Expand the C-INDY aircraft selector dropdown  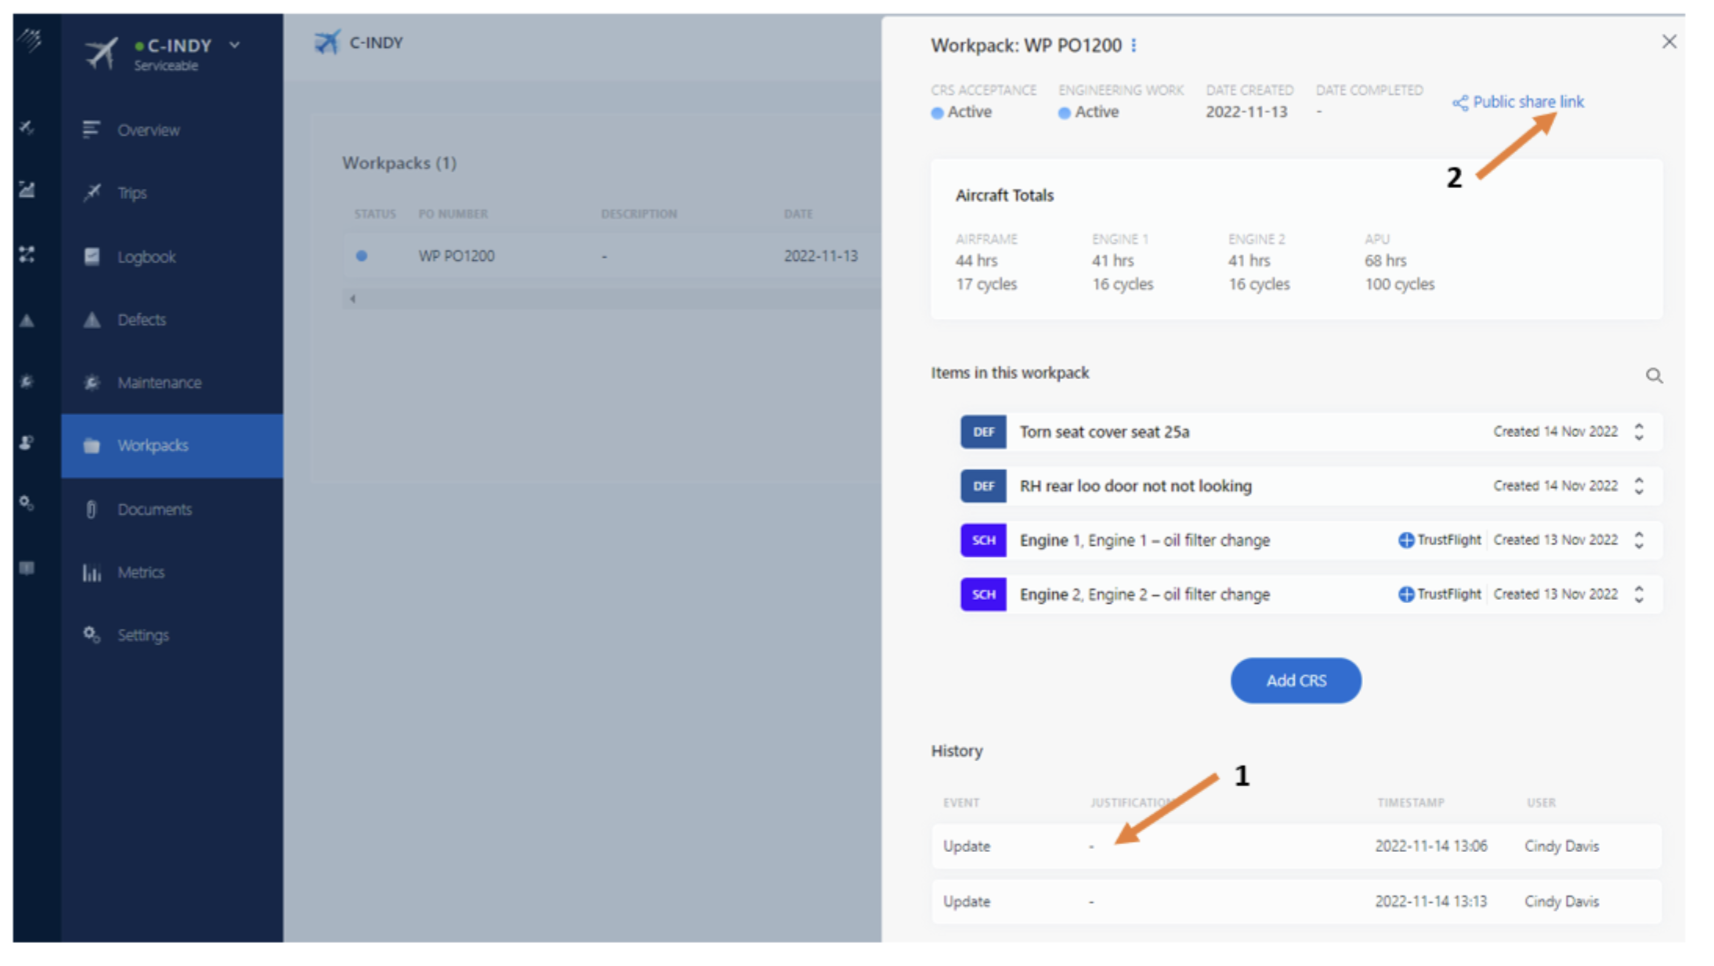tap(235, 45)
